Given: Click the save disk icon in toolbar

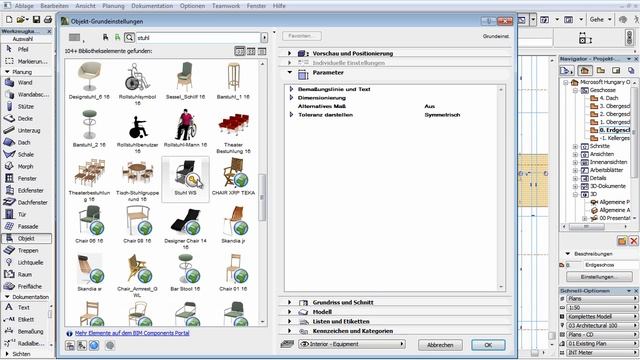Looking at the screenshot, I should tap(36, 19).
